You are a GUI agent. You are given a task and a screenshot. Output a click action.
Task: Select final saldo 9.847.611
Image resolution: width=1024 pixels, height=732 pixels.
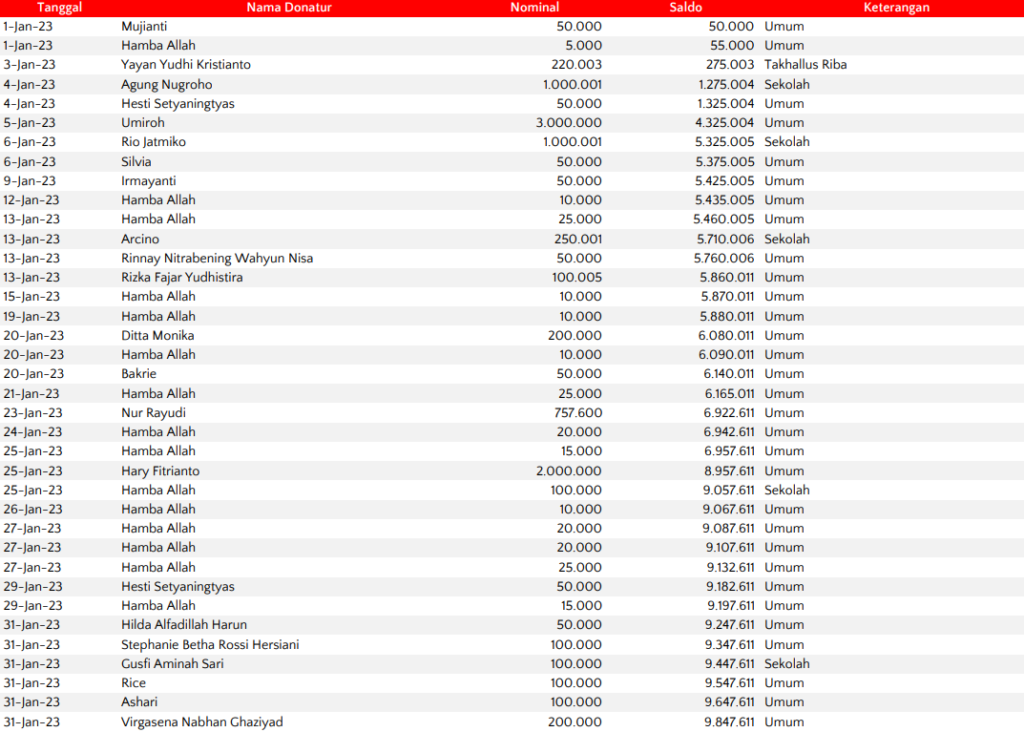(x=729, y=722)
